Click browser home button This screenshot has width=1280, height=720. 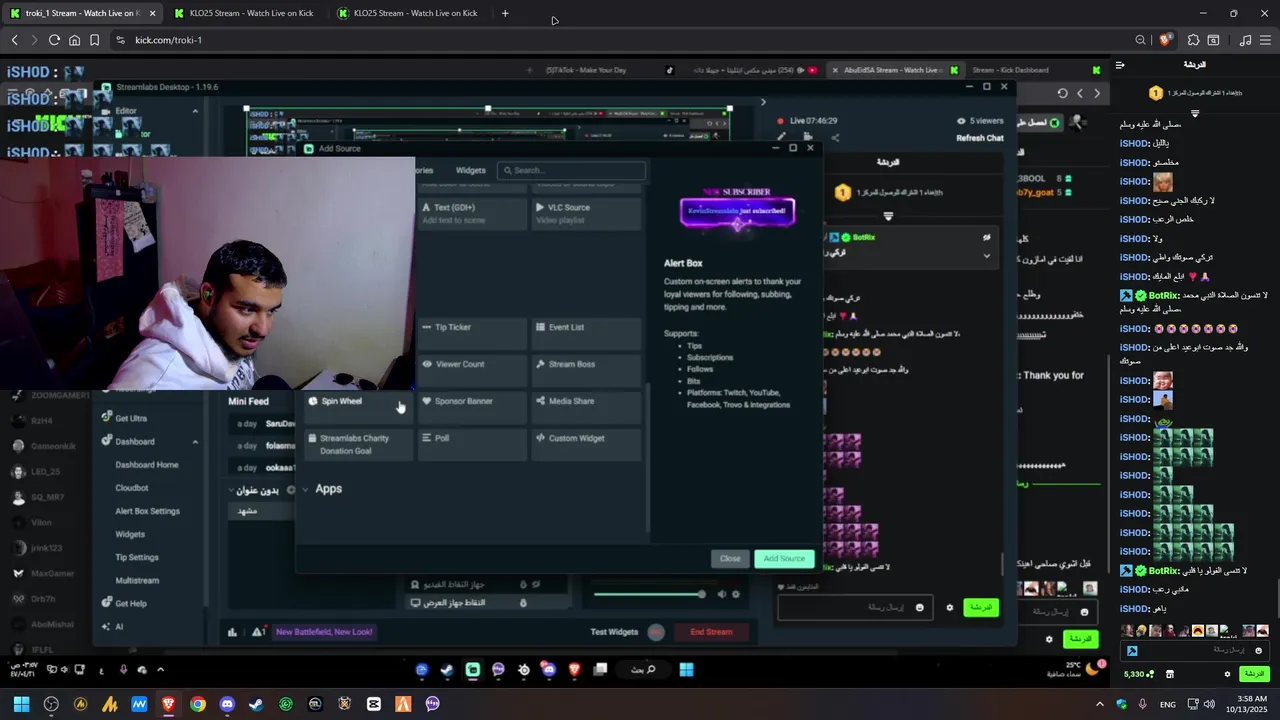75,40
